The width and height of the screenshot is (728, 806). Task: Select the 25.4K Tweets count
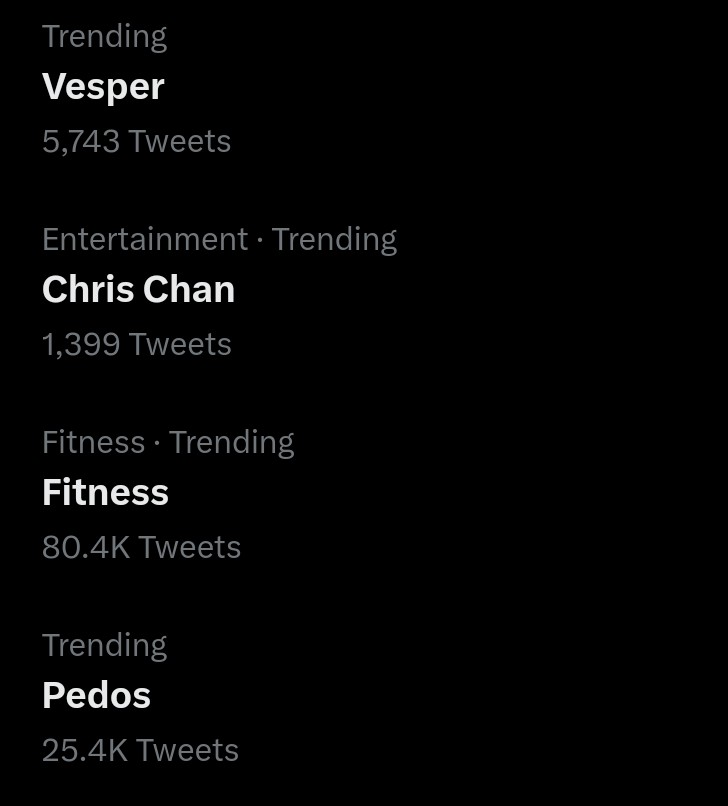140,750
